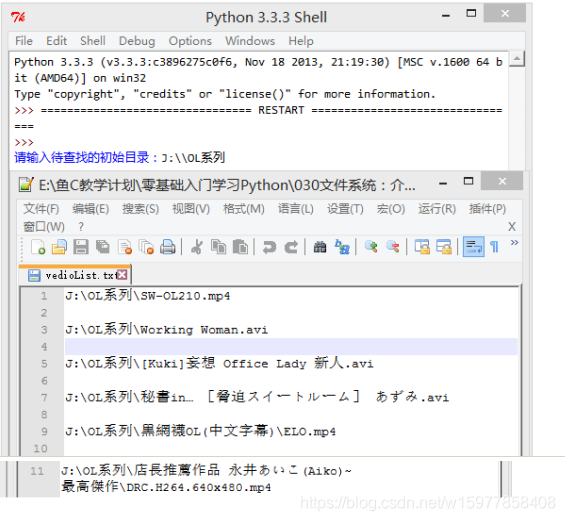Open the 语言(L) menu
This screenshot has height=521, width=565.
click(x=295, y=209)
